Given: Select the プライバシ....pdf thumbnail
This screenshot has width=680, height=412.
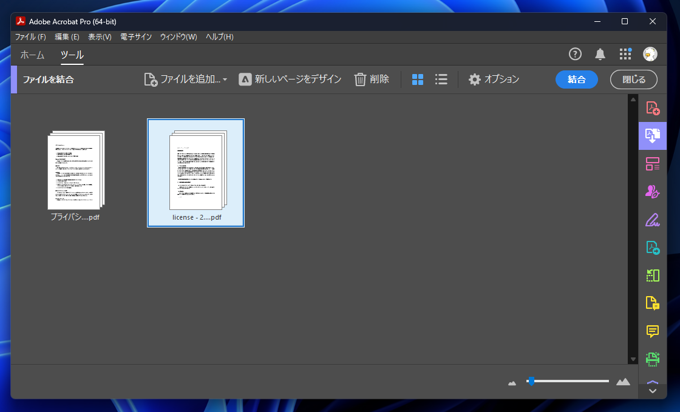Looking at the screenshot, I should click(76, 175).
